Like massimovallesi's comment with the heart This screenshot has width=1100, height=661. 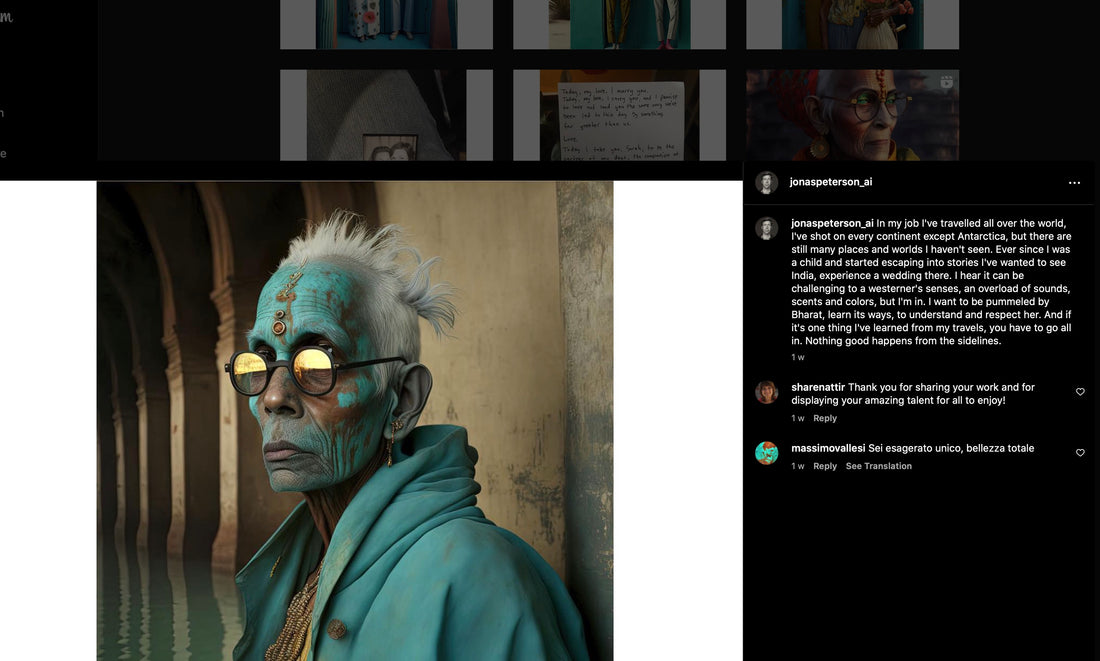click(1080, 453)
